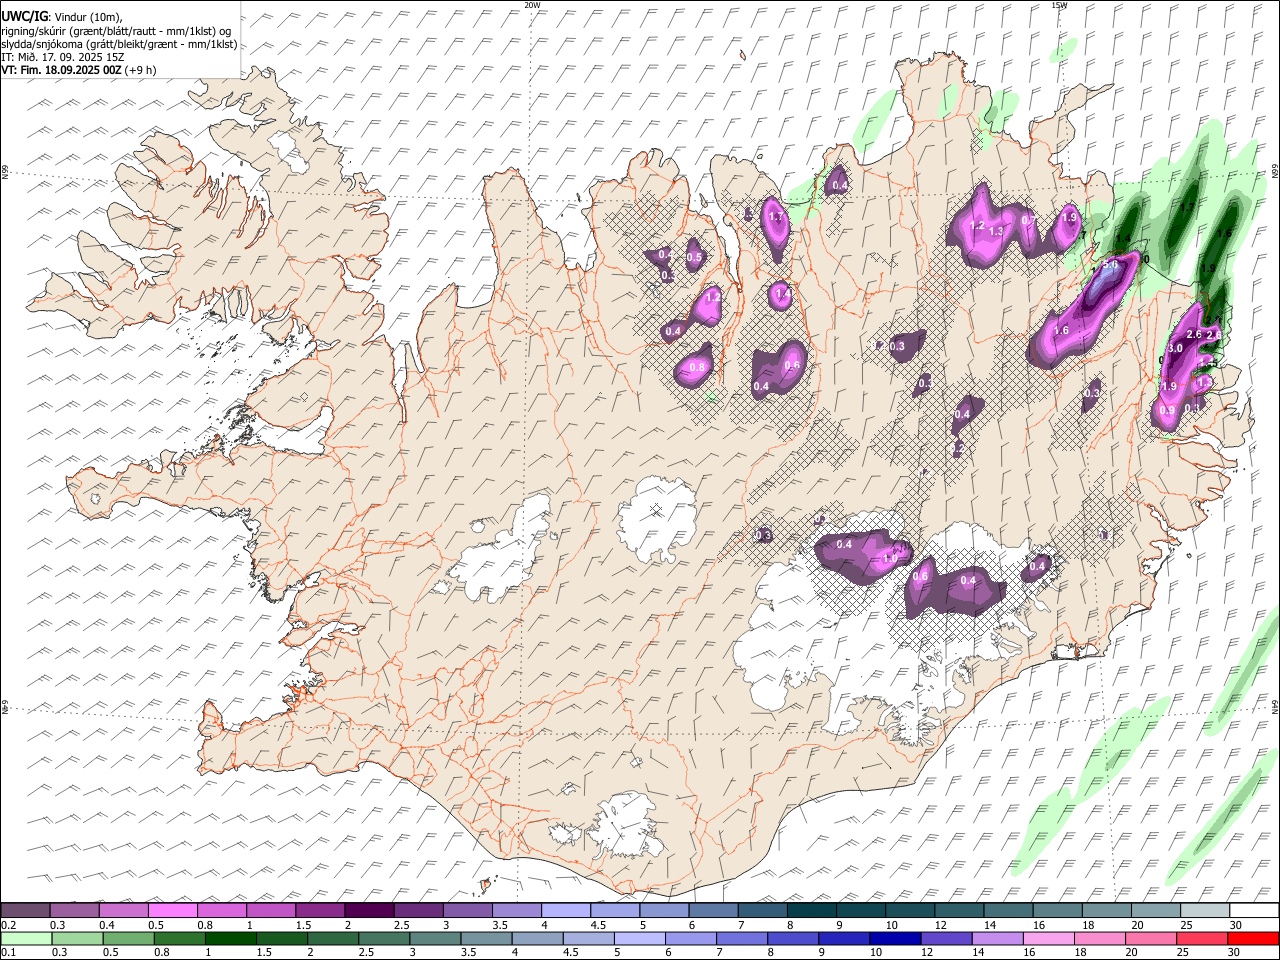Click the 5.6 precipitation value on the map
The width and height of the screenshot is (1280, 960).
pyautogui.click(x=1110, y=264)
